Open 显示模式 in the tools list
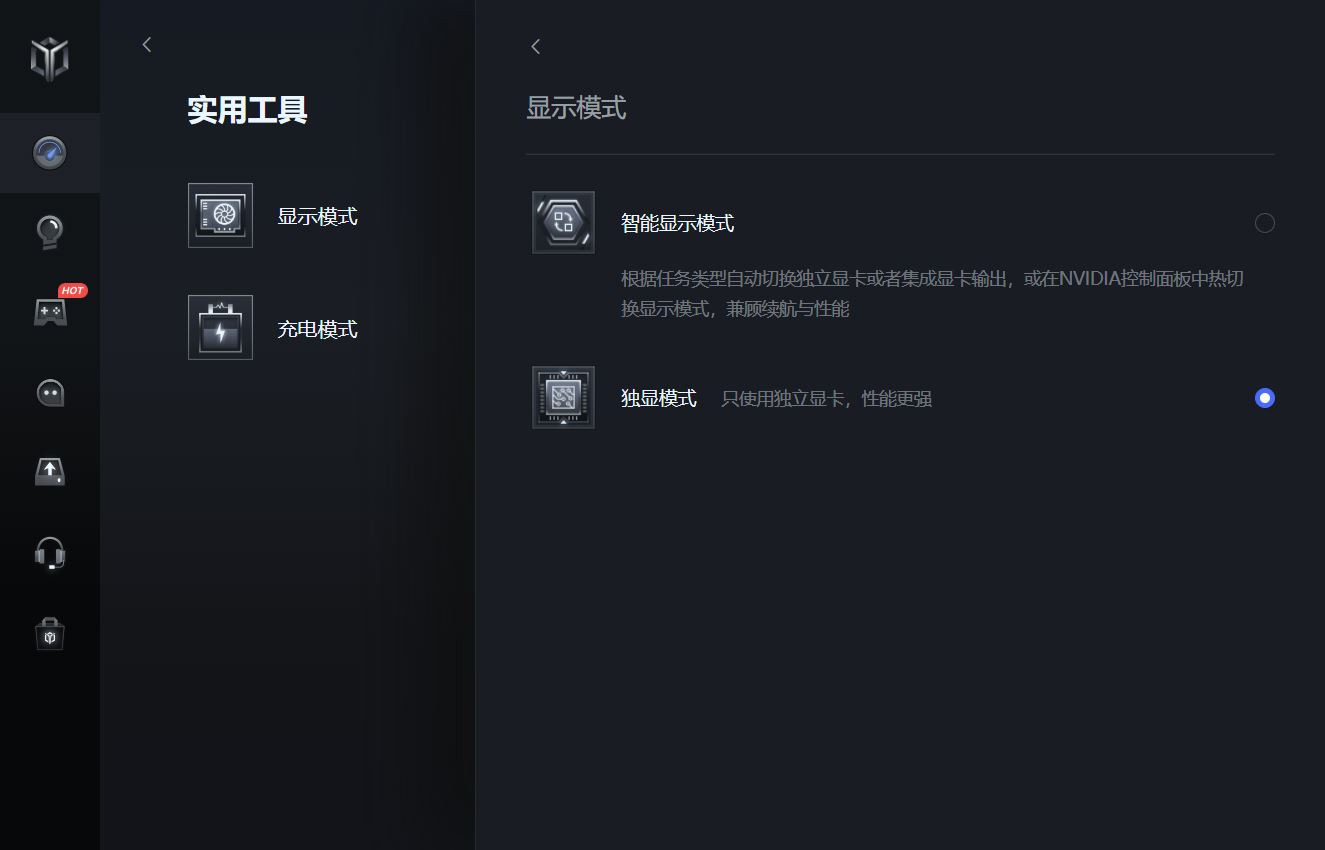 [x=317, y=216]
